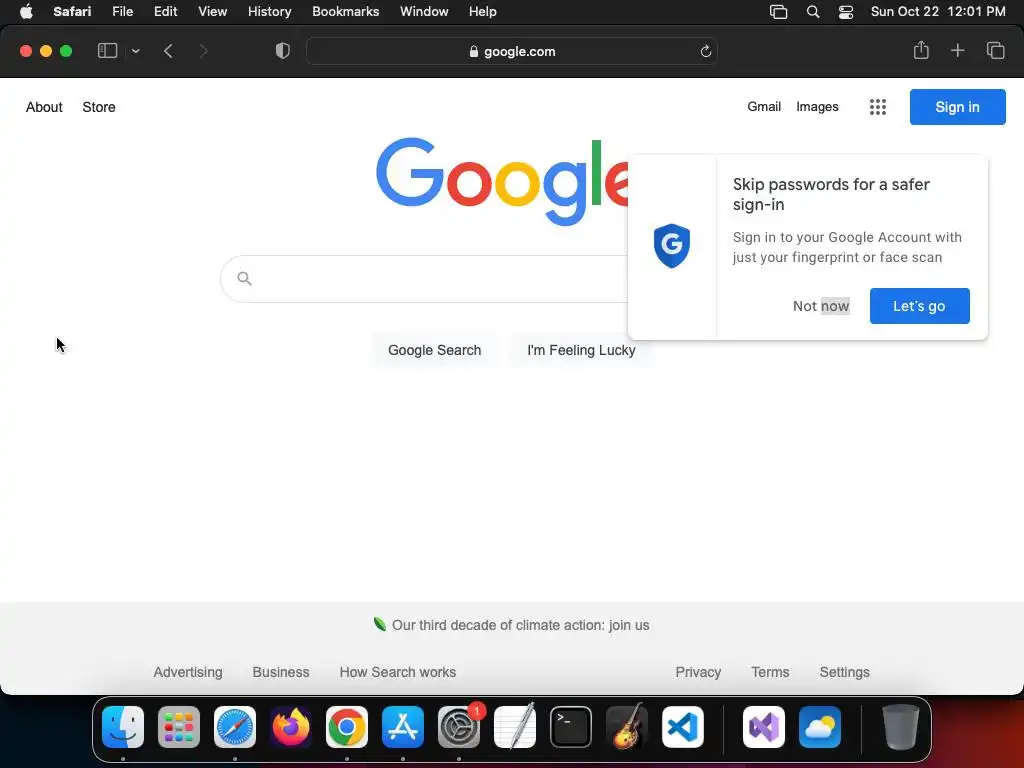This screenshot has height=768, width=1024.
Task: Open the Edit menu
Action: [x=165, y=12]
